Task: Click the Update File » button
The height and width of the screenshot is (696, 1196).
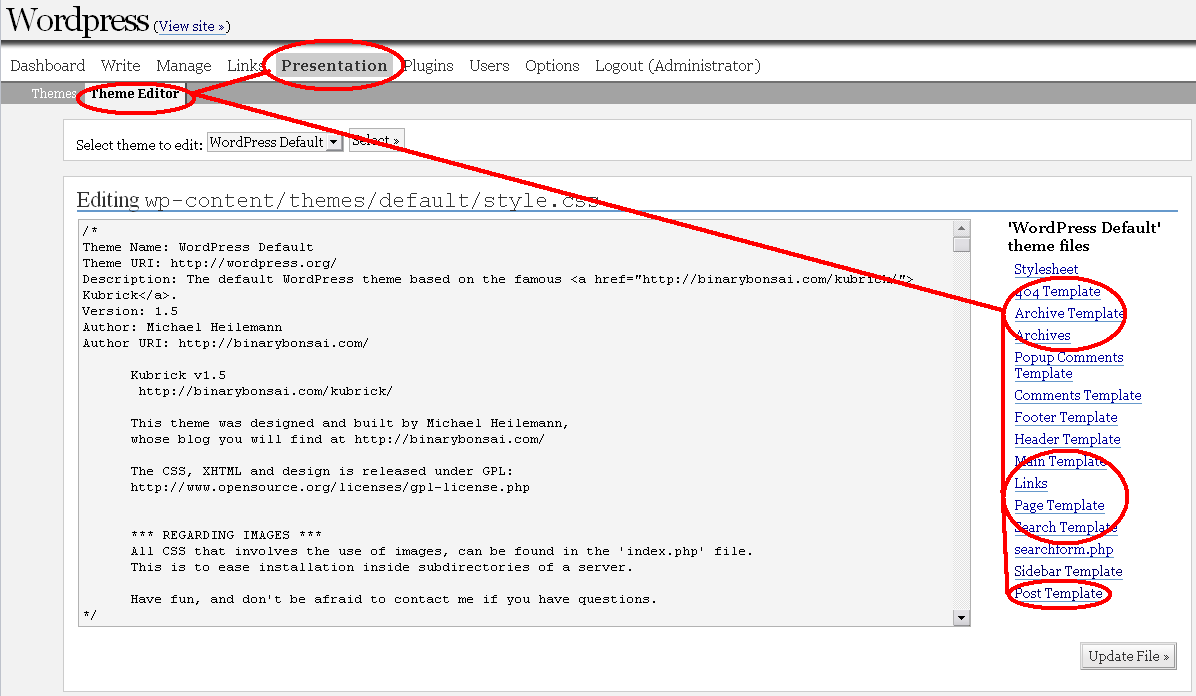Action: [1128, 656]
